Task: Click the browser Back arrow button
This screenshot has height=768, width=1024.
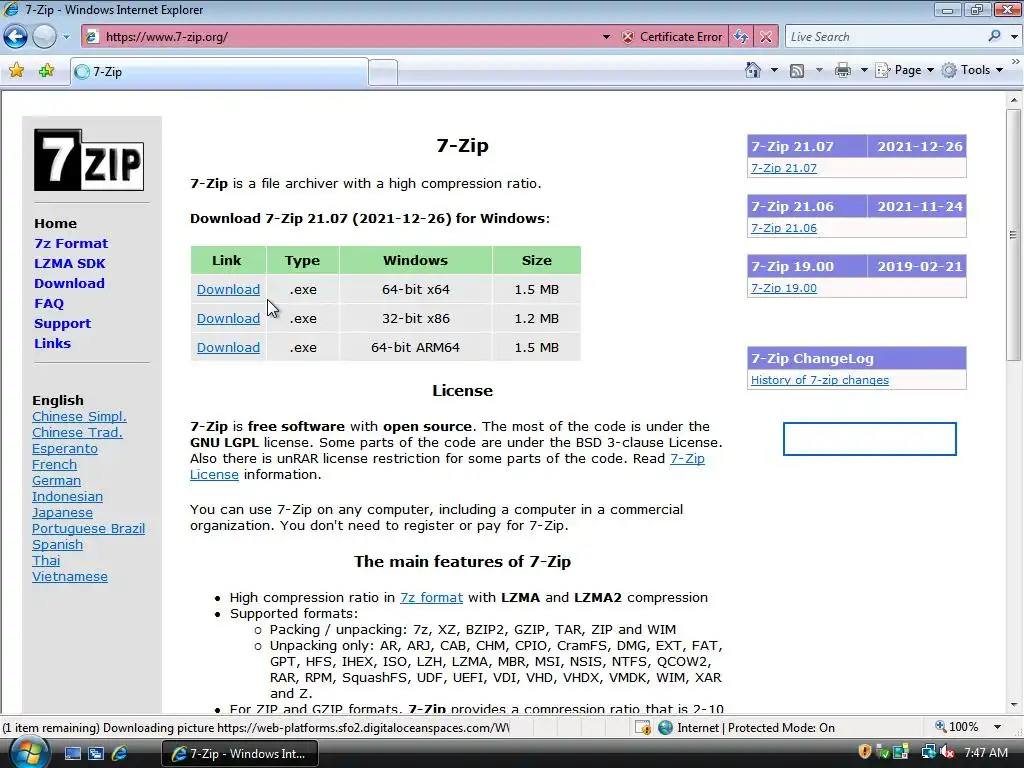Action: coord(16,37)
